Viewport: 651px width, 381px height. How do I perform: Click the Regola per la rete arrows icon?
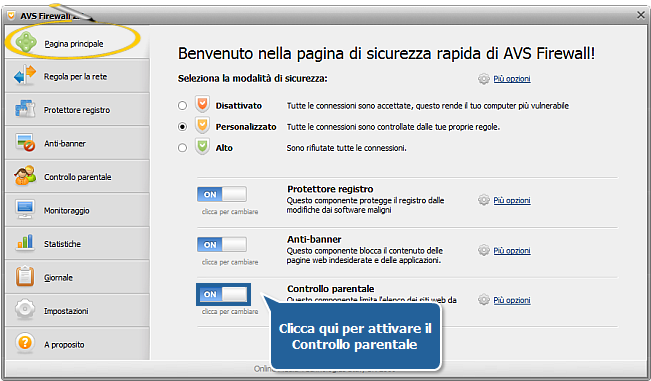(x=24, y=76)
